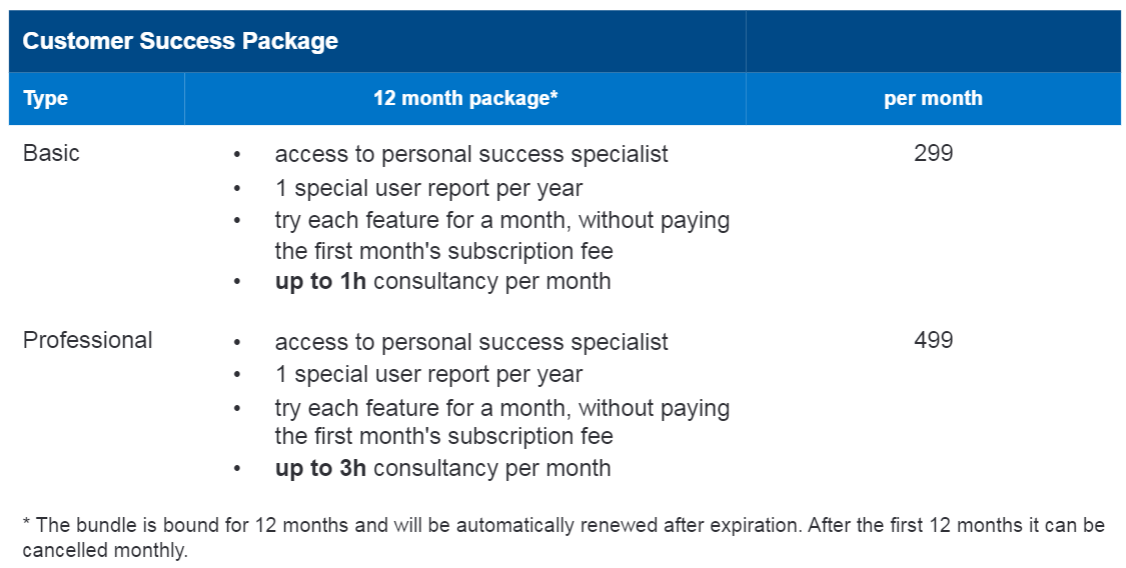Select the Basic package type
Image resolution: width=1126 pixels, height=568 pixels.
point(51,153)
